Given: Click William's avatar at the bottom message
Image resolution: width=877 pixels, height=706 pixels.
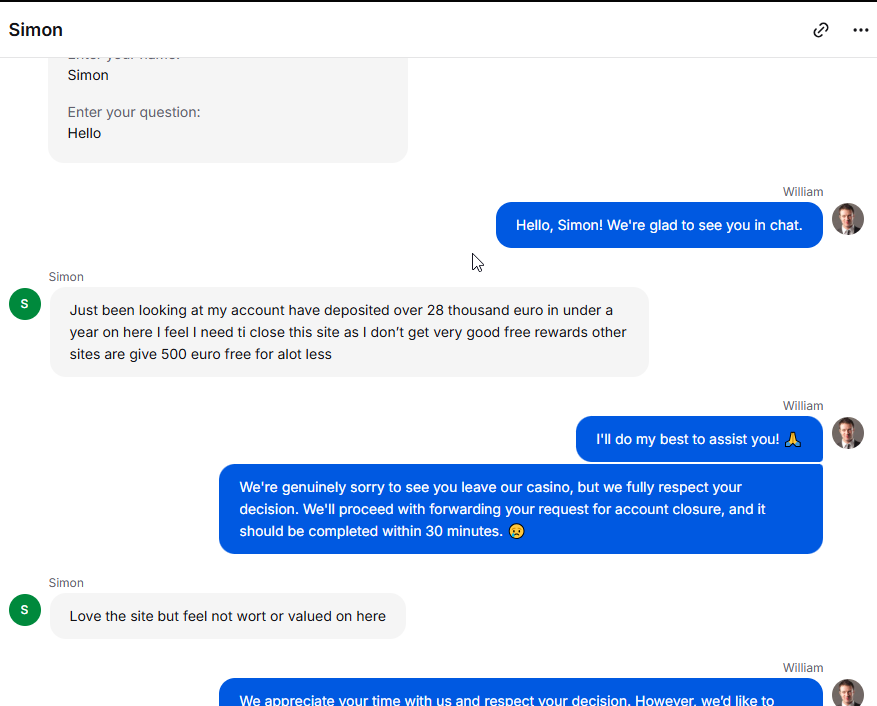Looking at the screenshot, I should pyautogui.click(x=847, y=693).
